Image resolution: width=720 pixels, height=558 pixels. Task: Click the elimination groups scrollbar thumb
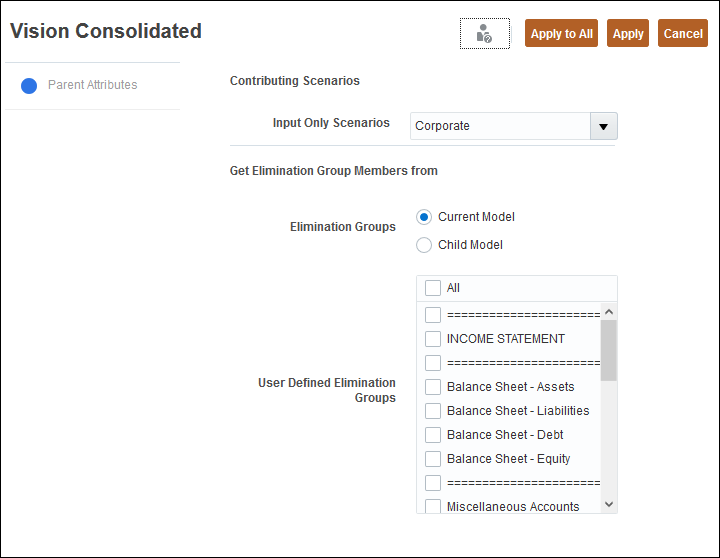pos(609,350)
